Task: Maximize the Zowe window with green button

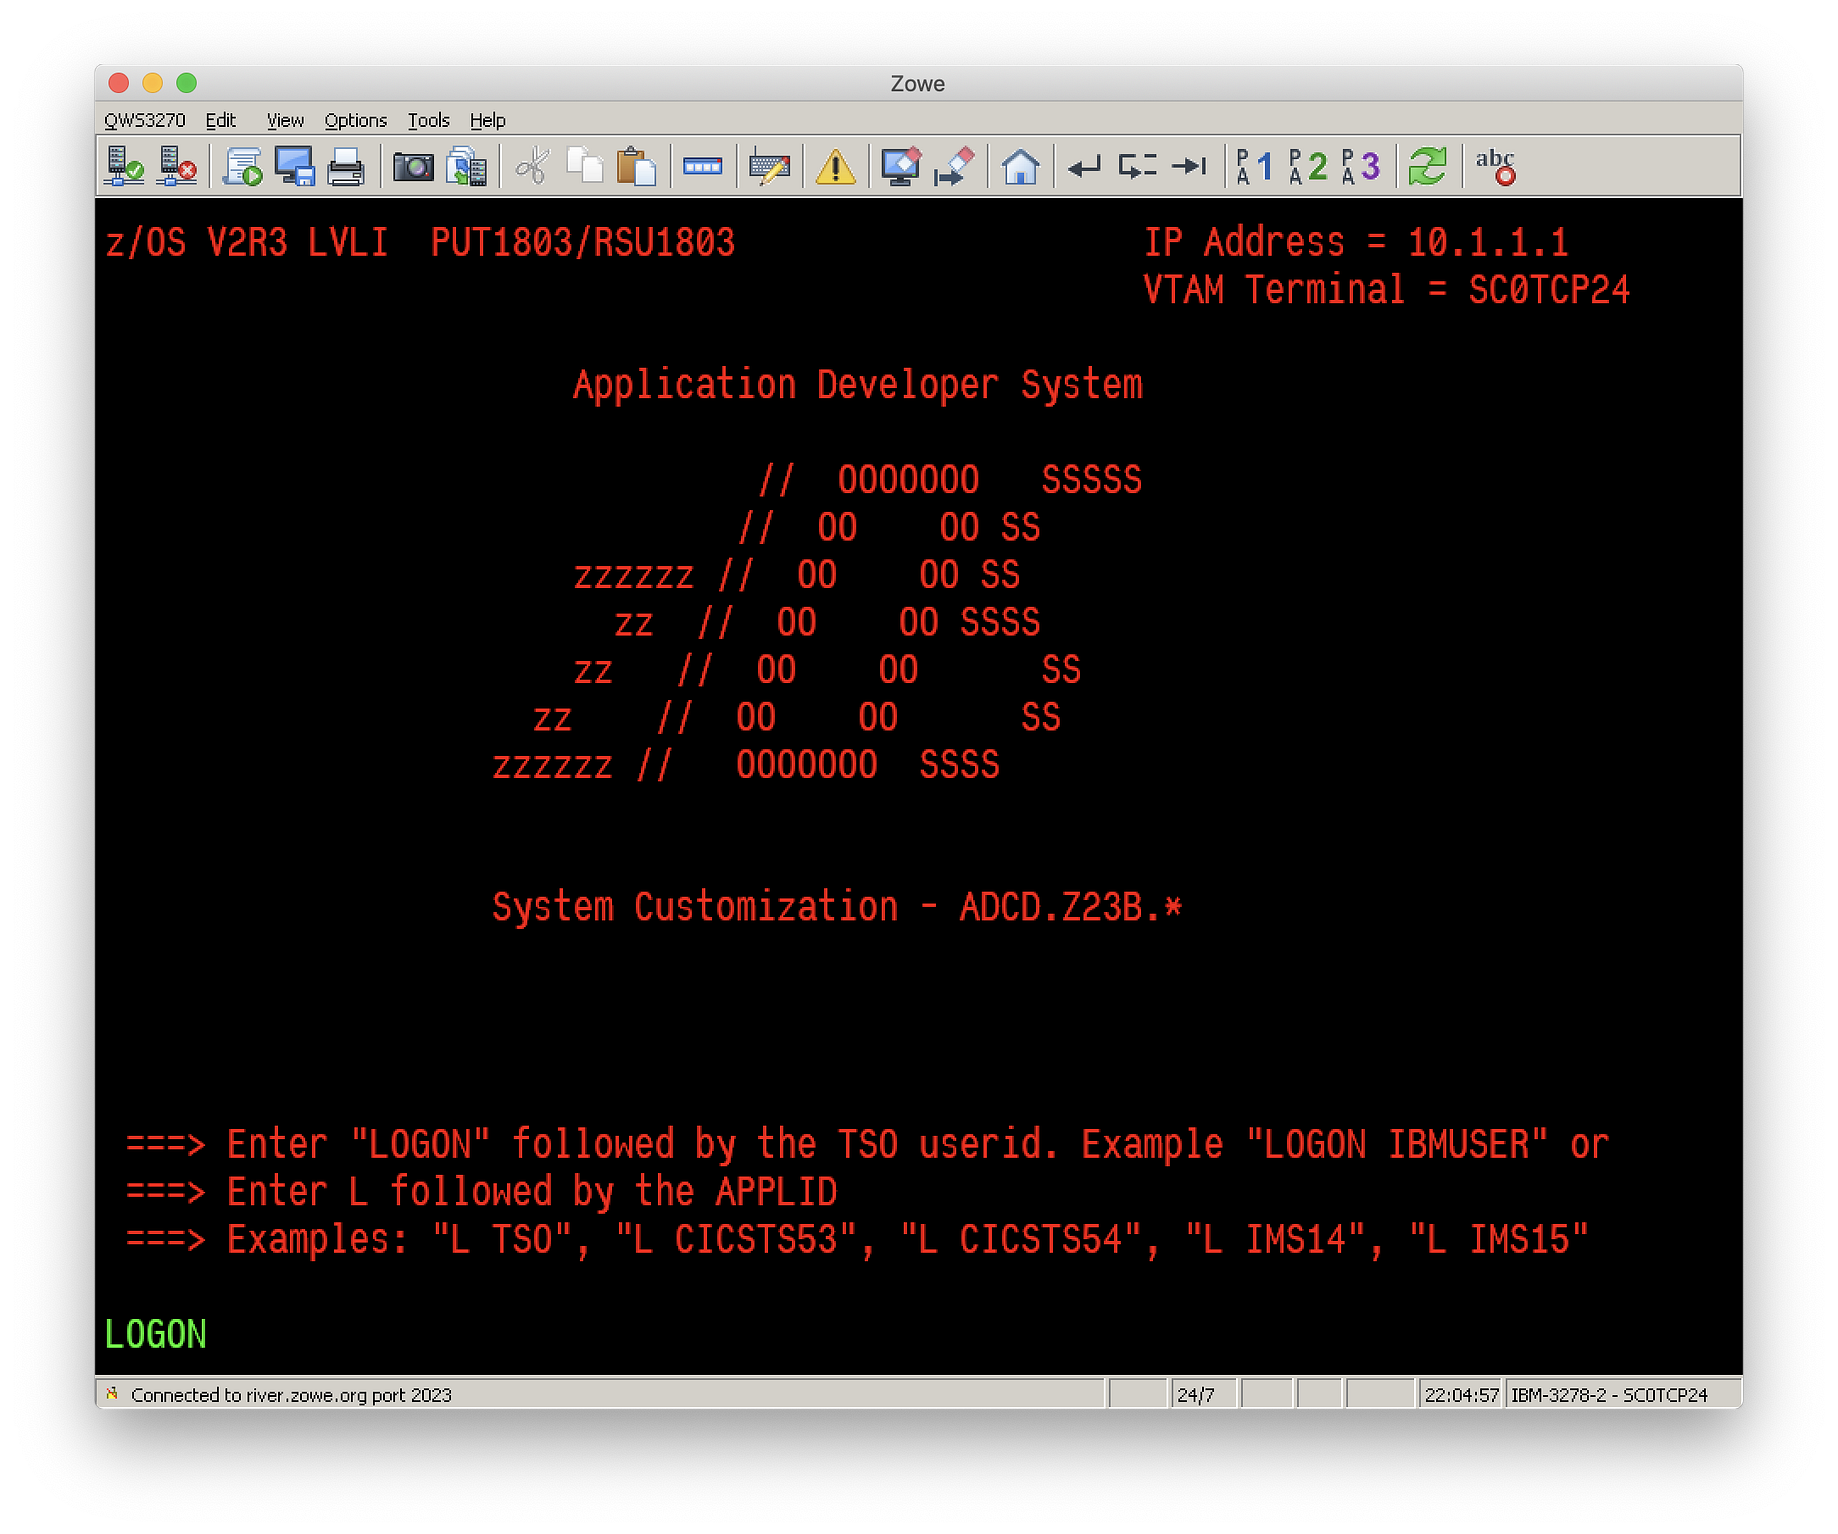Action: click(187, 83)
